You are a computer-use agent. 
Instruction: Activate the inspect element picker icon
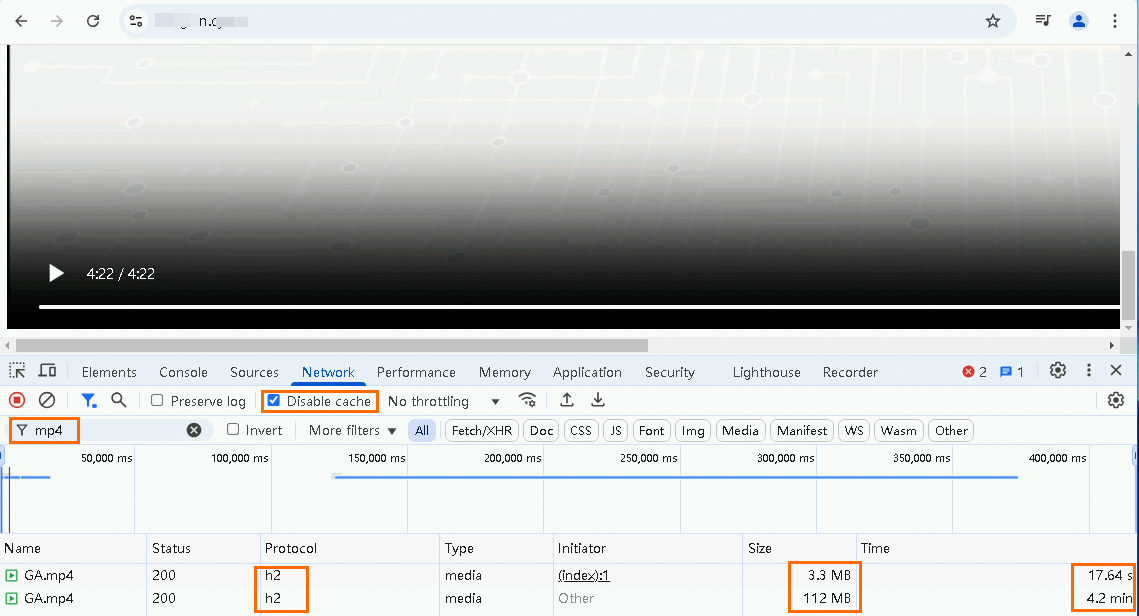pyautogui.click(x=17, y=371)
